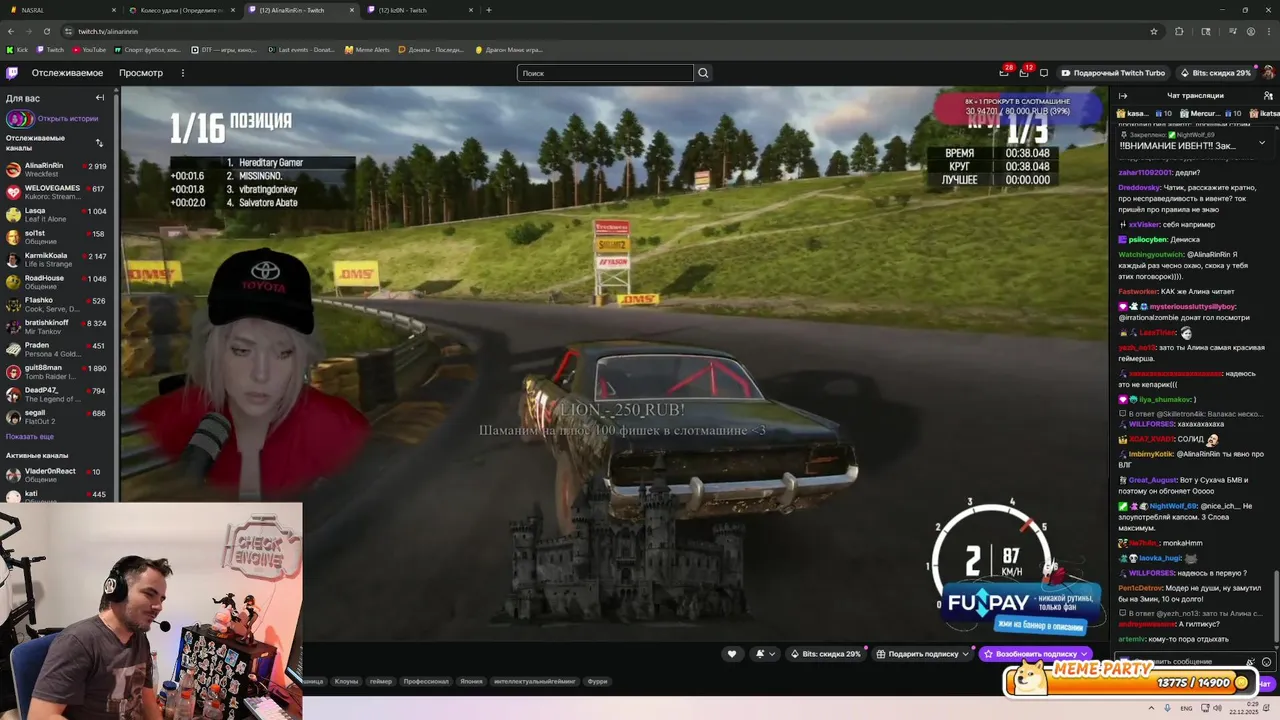This screenshot has width=1280, height=720.
Task: Open the Bits cheer icon in chat input
Action: pyautogui.click(x=1250, y=661)
